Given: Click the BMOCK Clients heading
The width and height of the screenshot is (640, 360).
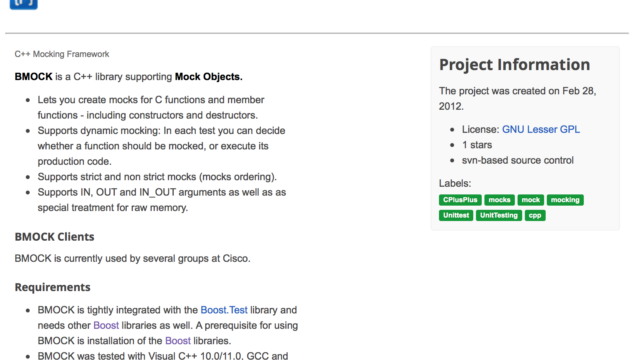Looking at the screenshot, I should (x=54, y=237).
